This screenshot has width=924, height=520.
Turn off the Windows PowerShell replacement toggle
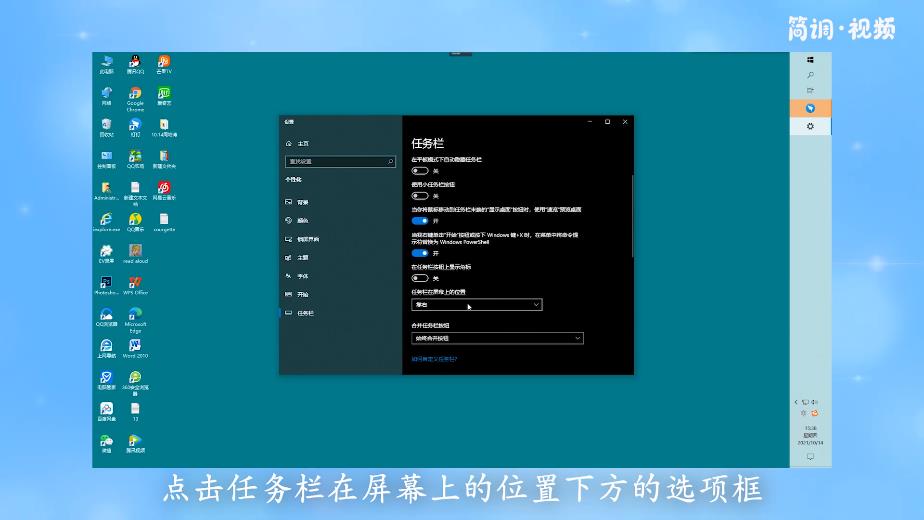tap(420, 253)
